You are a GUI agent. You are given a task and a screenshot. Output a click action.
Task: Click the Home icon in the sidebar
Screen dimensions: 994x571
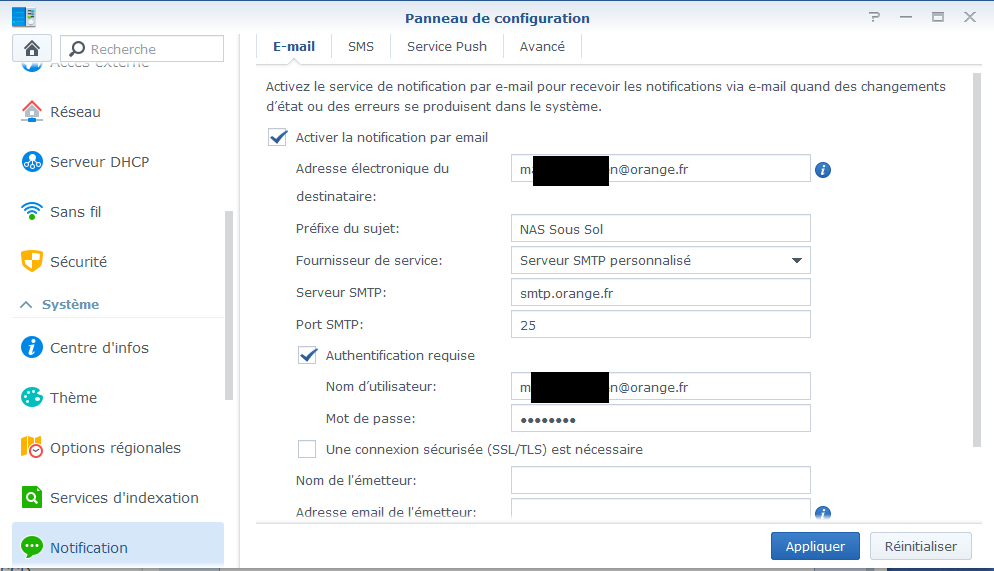click(x=31, y=48)
